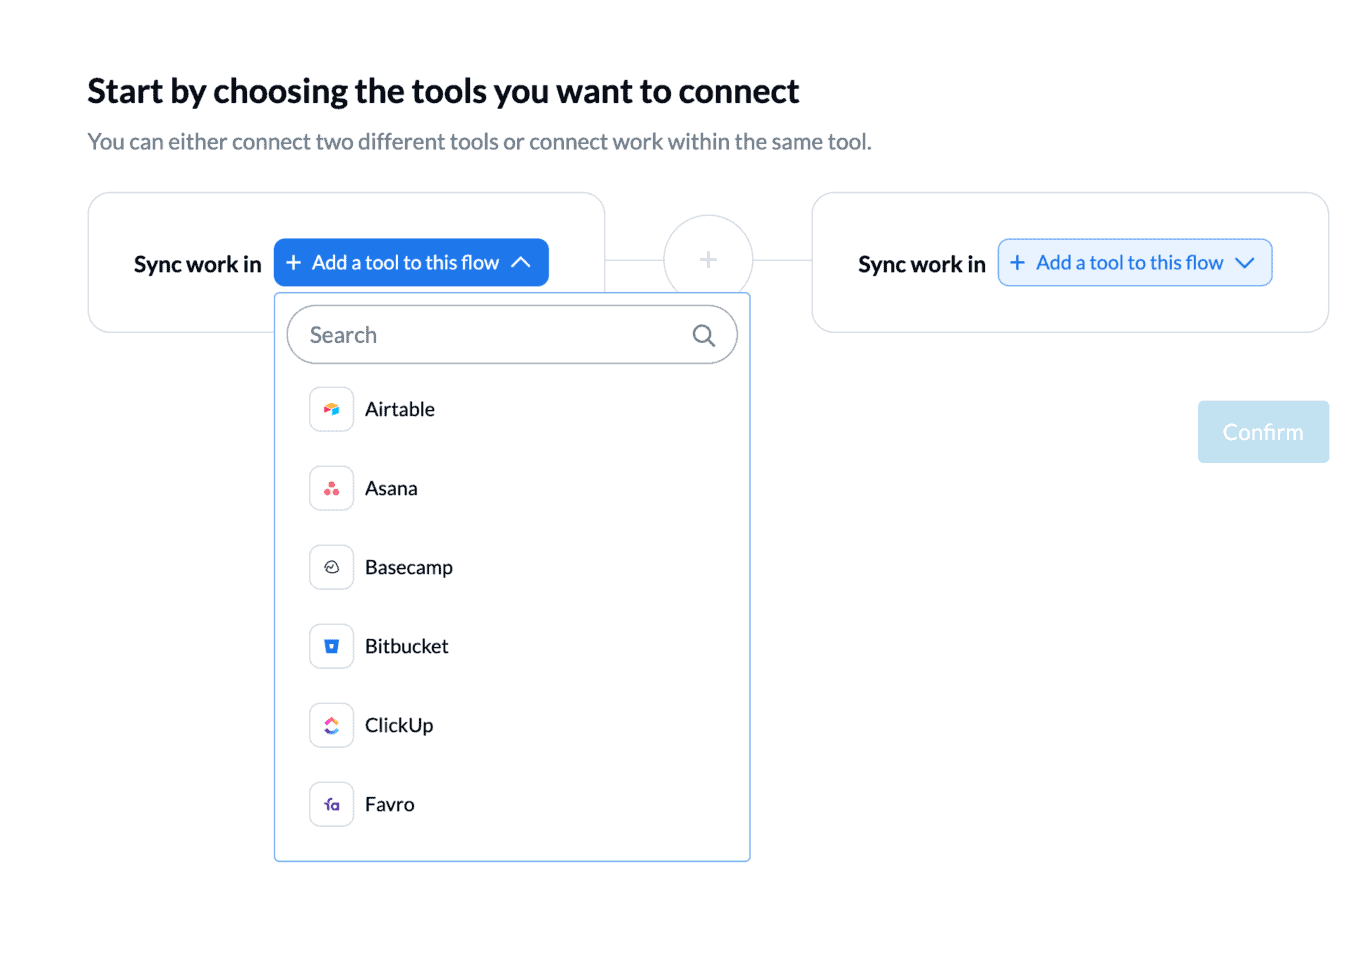Image resolution: width=1366 pixels, height=958 pixels.
Task: Click the Confirm button
Action: 1263,432
